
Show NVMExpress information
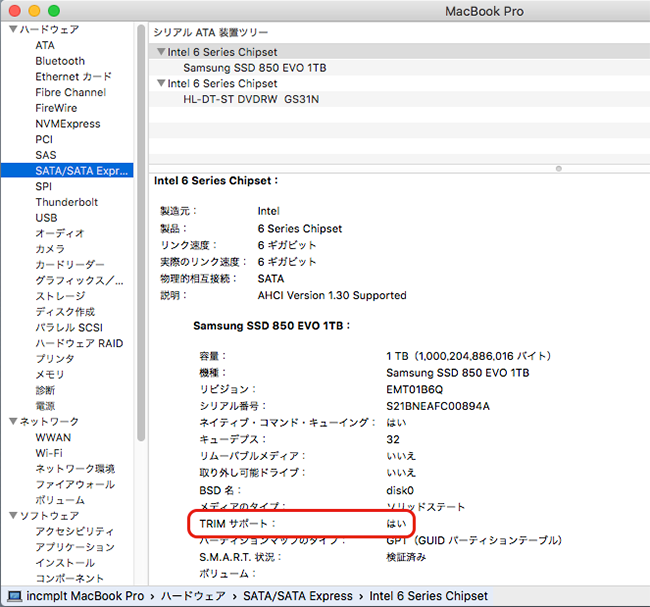68,124
